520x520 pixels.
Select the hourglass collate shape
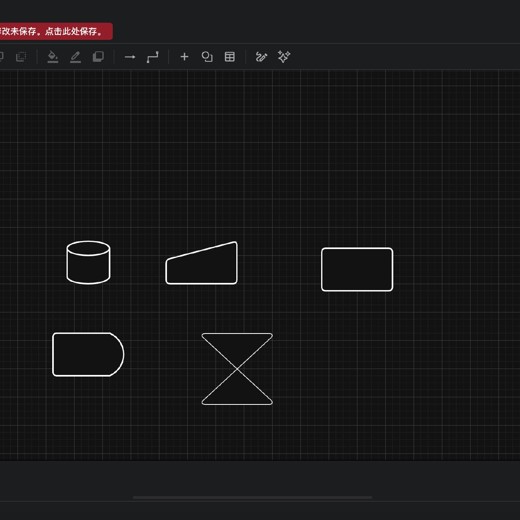[237, 369]
